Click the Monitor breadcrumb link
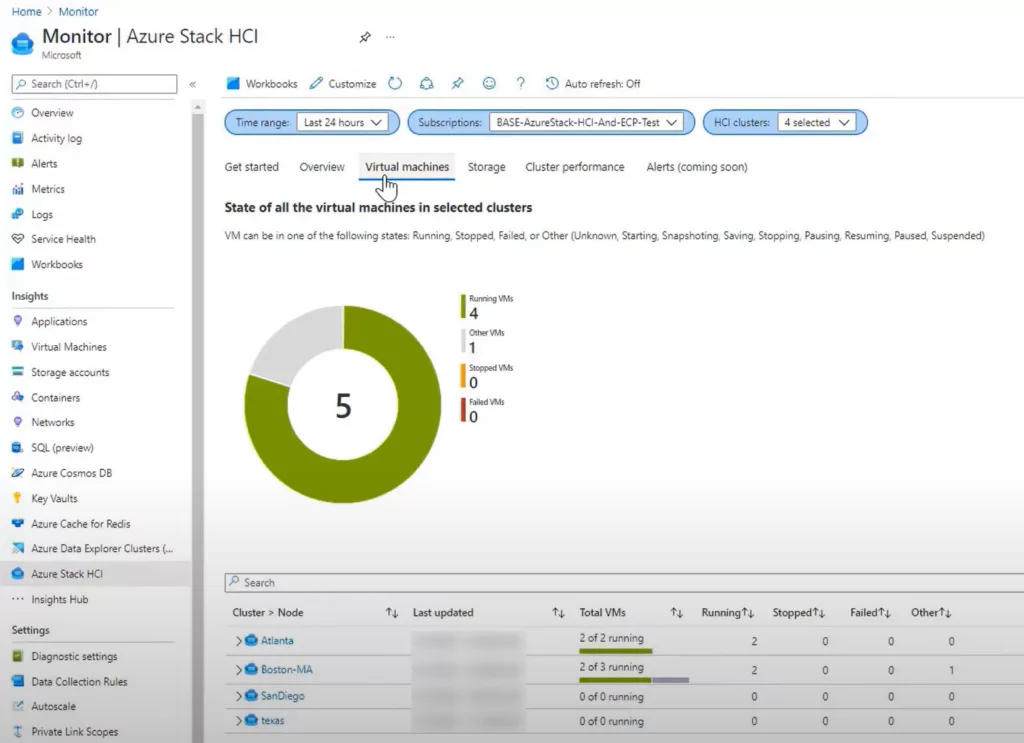This screenshot has height=743, width=1024. [x=78, y=12]
